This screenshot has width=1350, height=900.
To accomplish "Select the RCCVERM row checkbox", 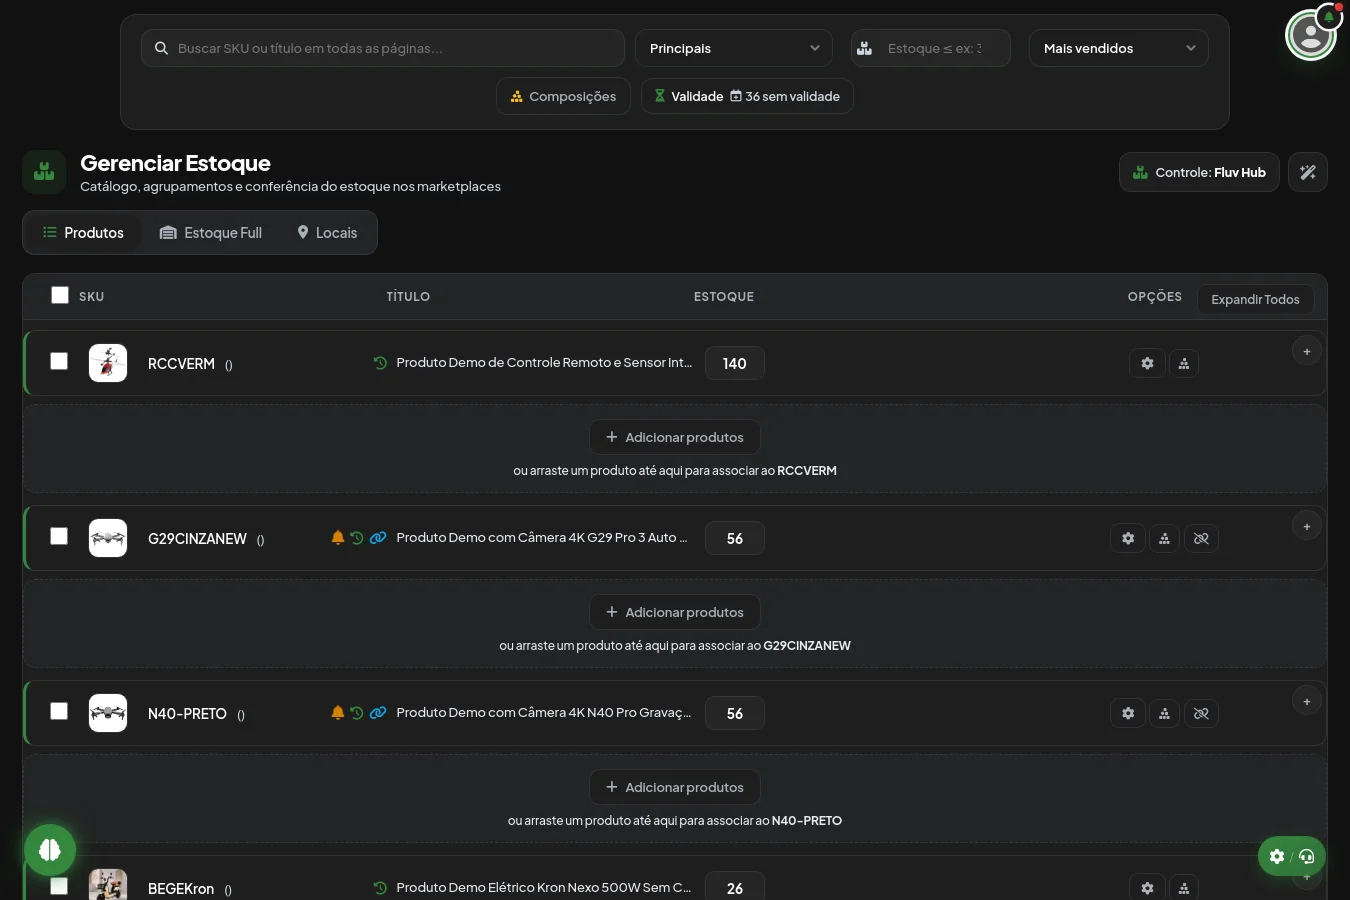I will [59, 361].
